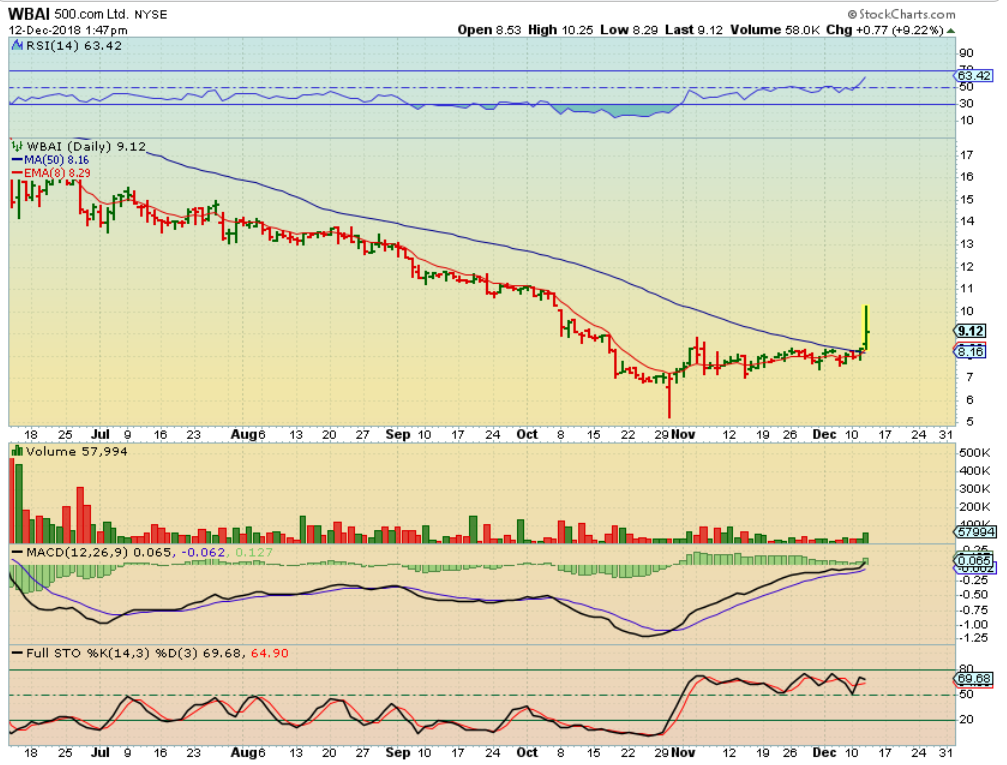Click the RSI(14) indicator legend icon
Screen dimensions: 1007x765
point(15,45)
